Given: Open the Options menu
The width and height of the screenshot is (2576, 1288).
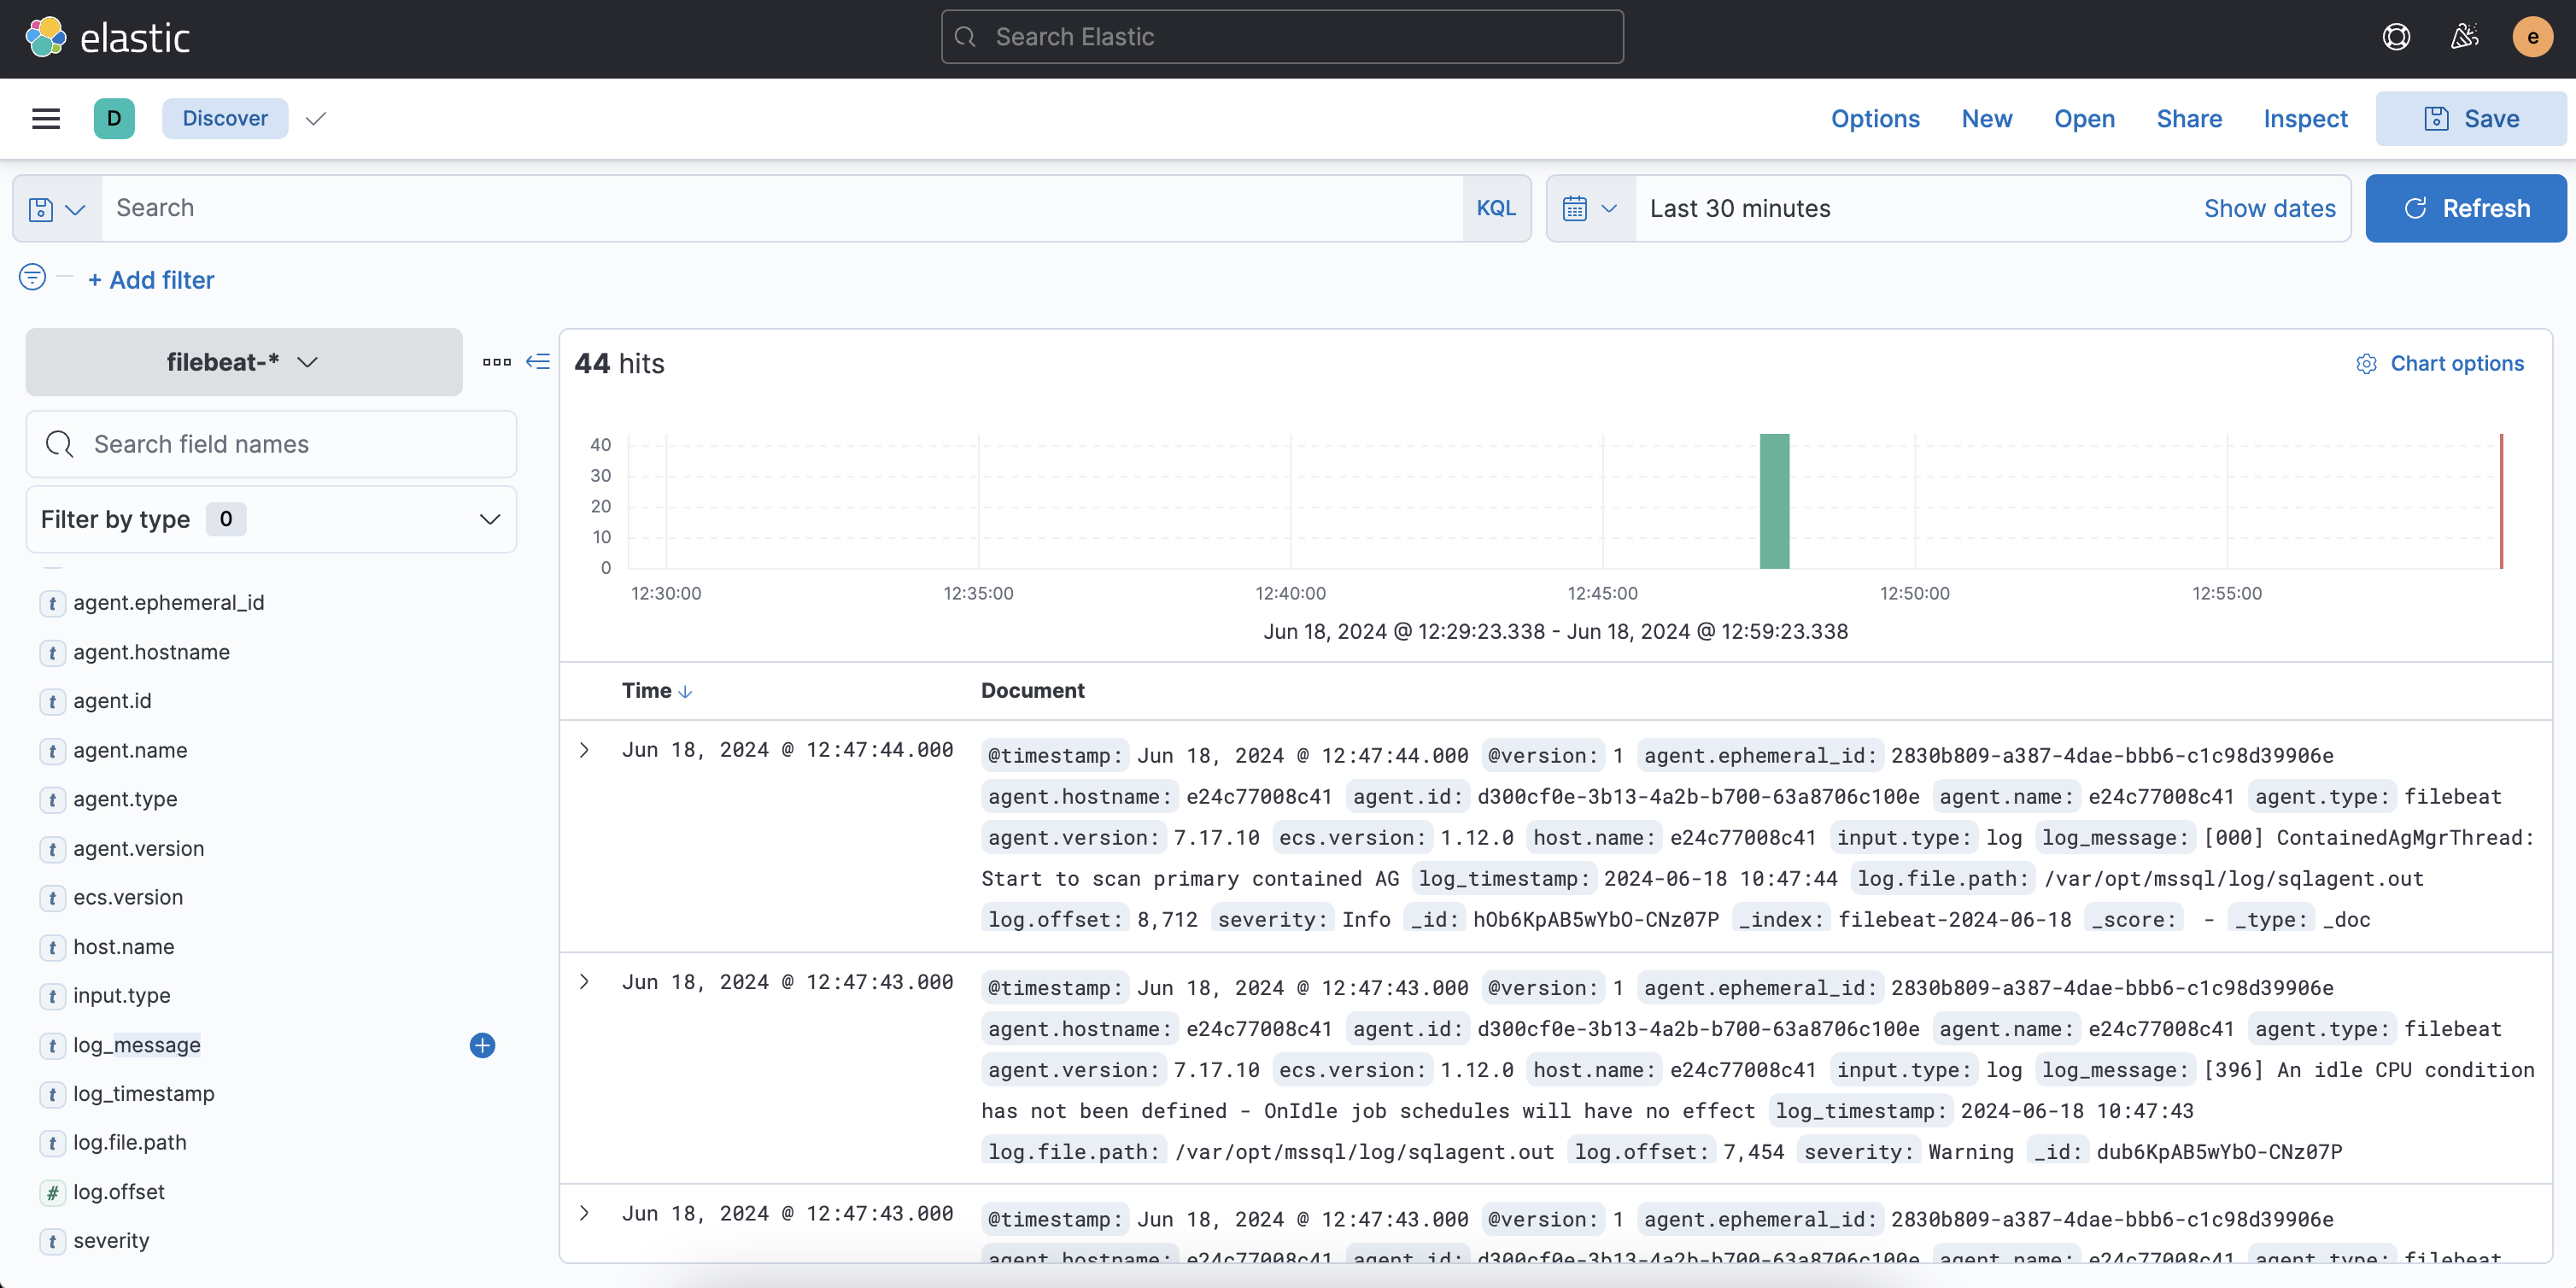Looking at the screenshot, I should pyautogui.click(x=1875, y=118).
